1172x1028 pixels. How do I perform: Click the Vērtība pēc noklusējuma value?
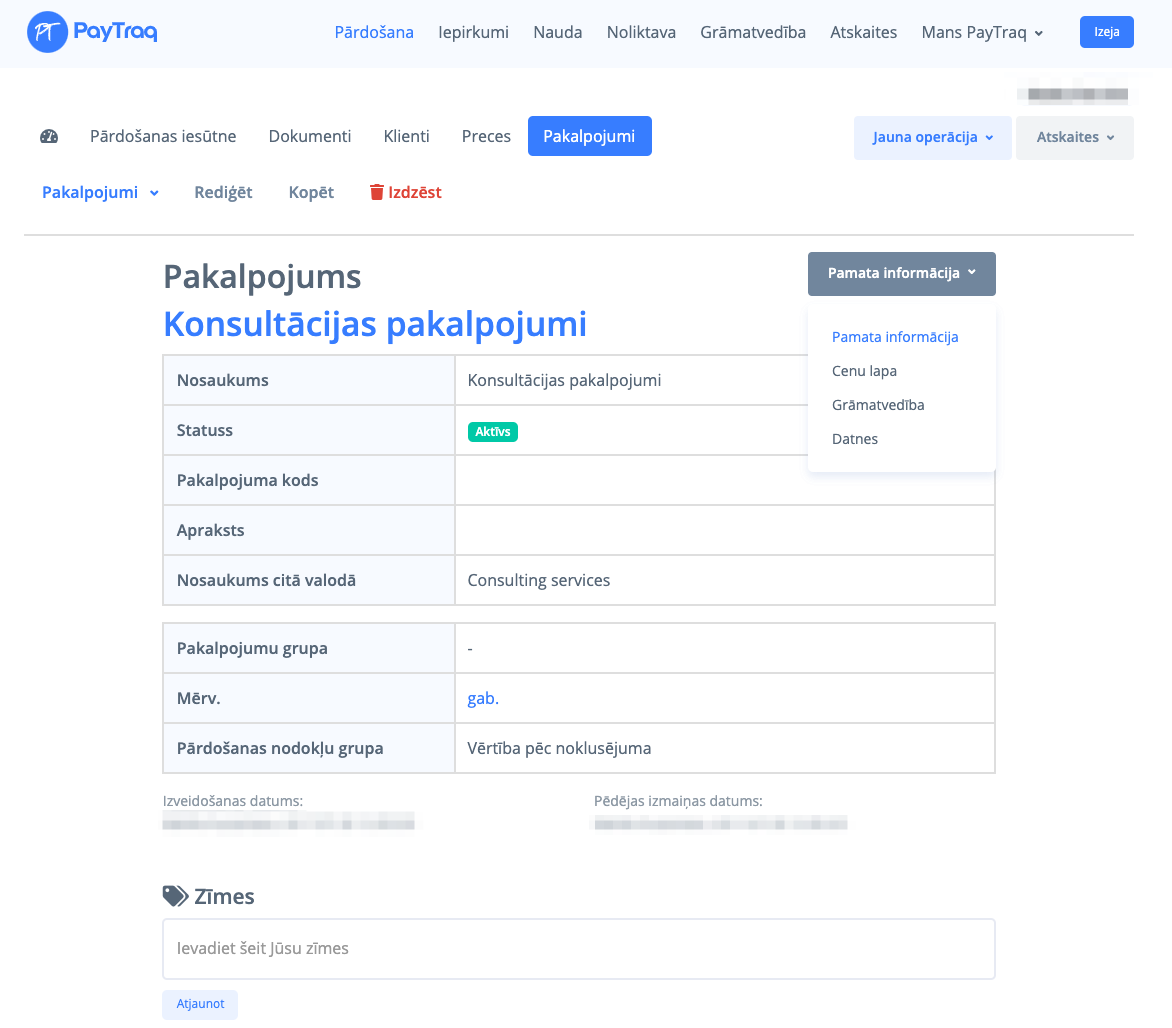coord(559,748)
